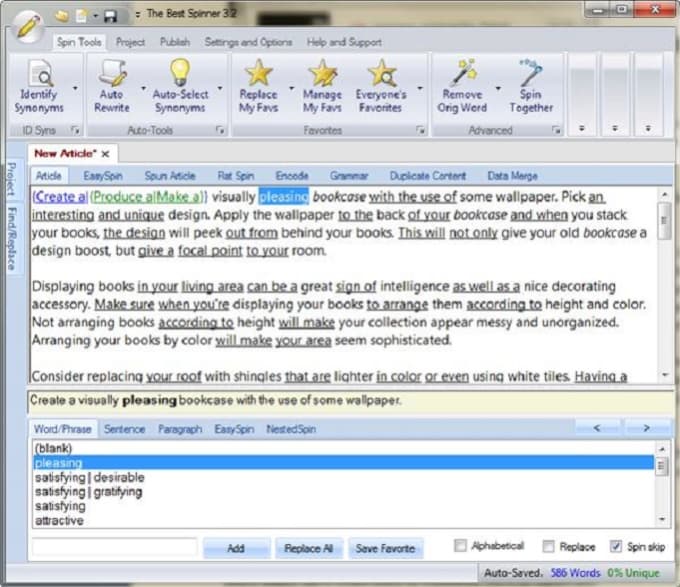Open the Replace My Favs dropdown arrow
680x587 pixels.
pos(292,88)
